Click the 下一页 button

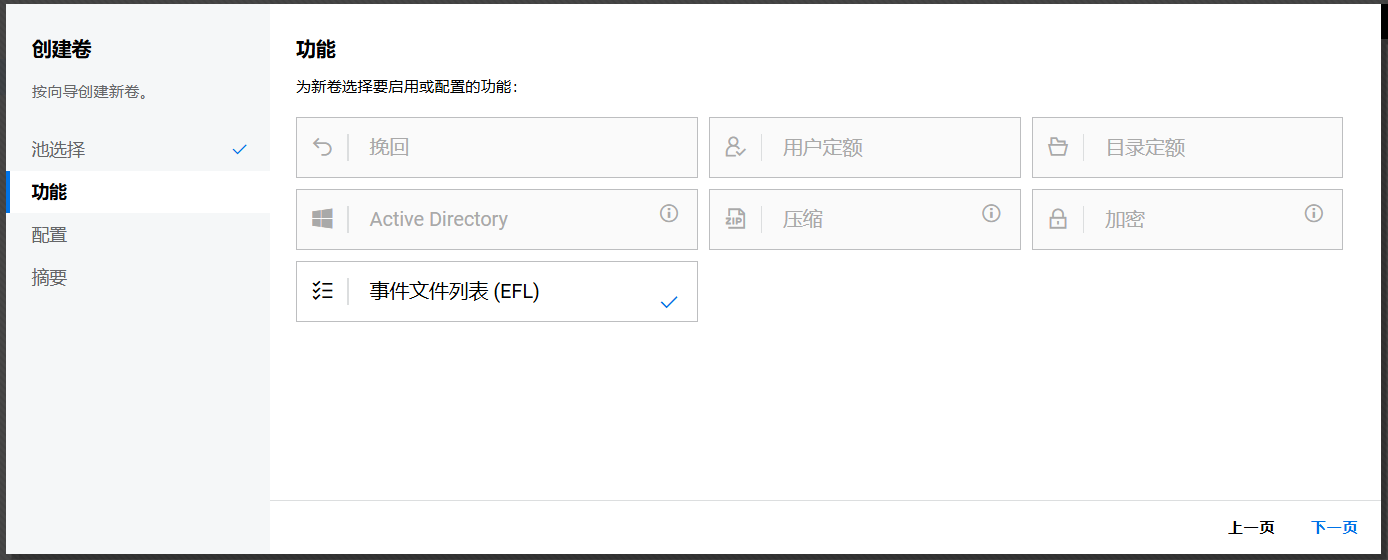[1334, 528]
